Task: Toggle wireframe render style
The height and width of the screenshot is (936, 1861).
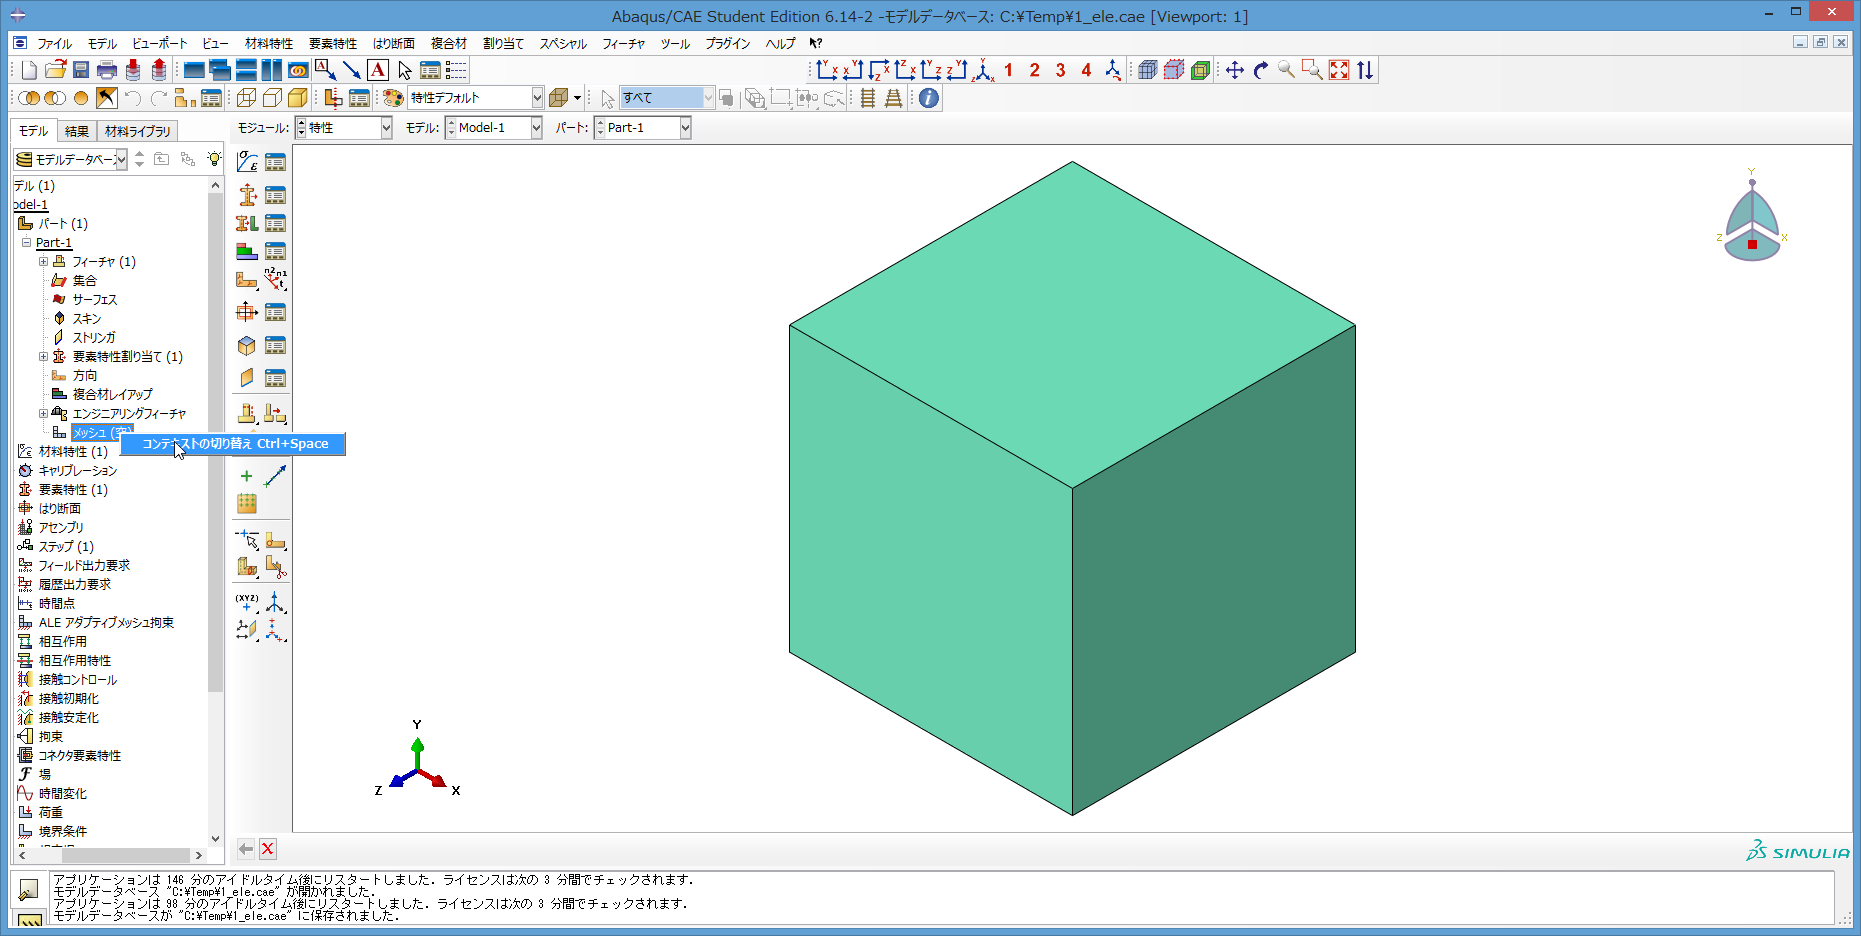Action: (x=246, y=98)
